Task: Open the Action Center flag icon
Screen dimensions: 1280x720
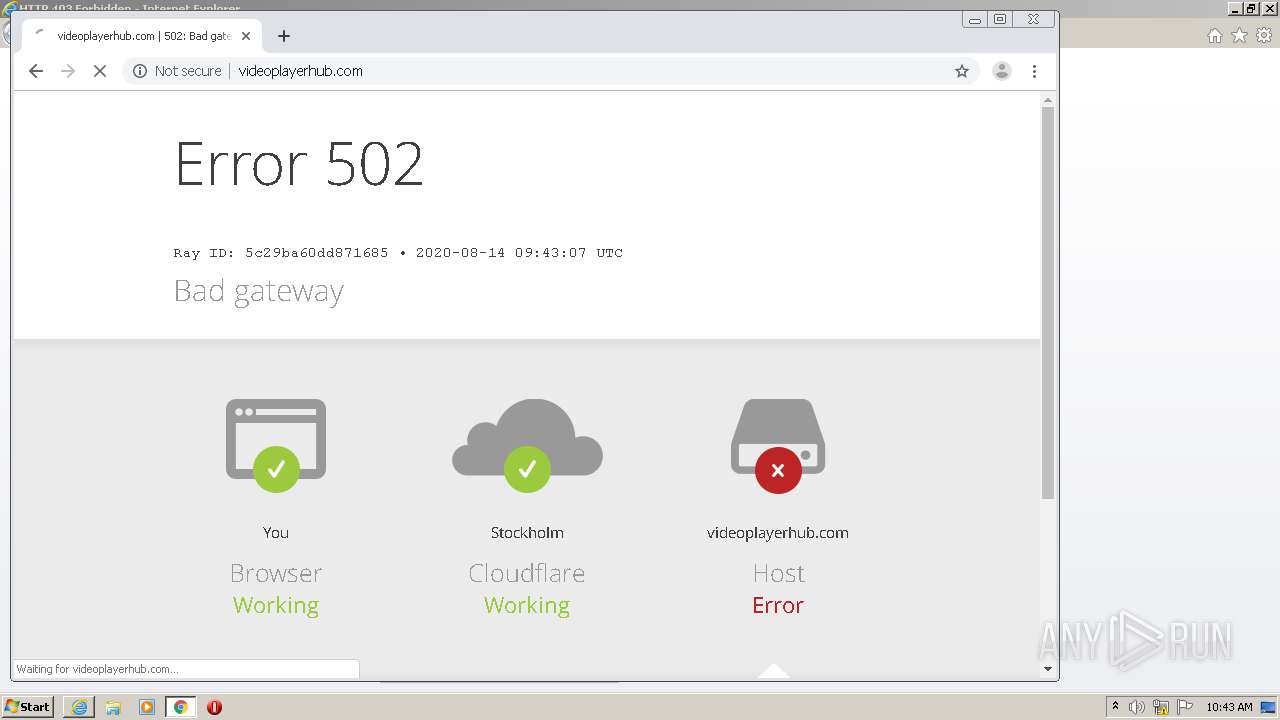Action: click(x=1185, y=707)
